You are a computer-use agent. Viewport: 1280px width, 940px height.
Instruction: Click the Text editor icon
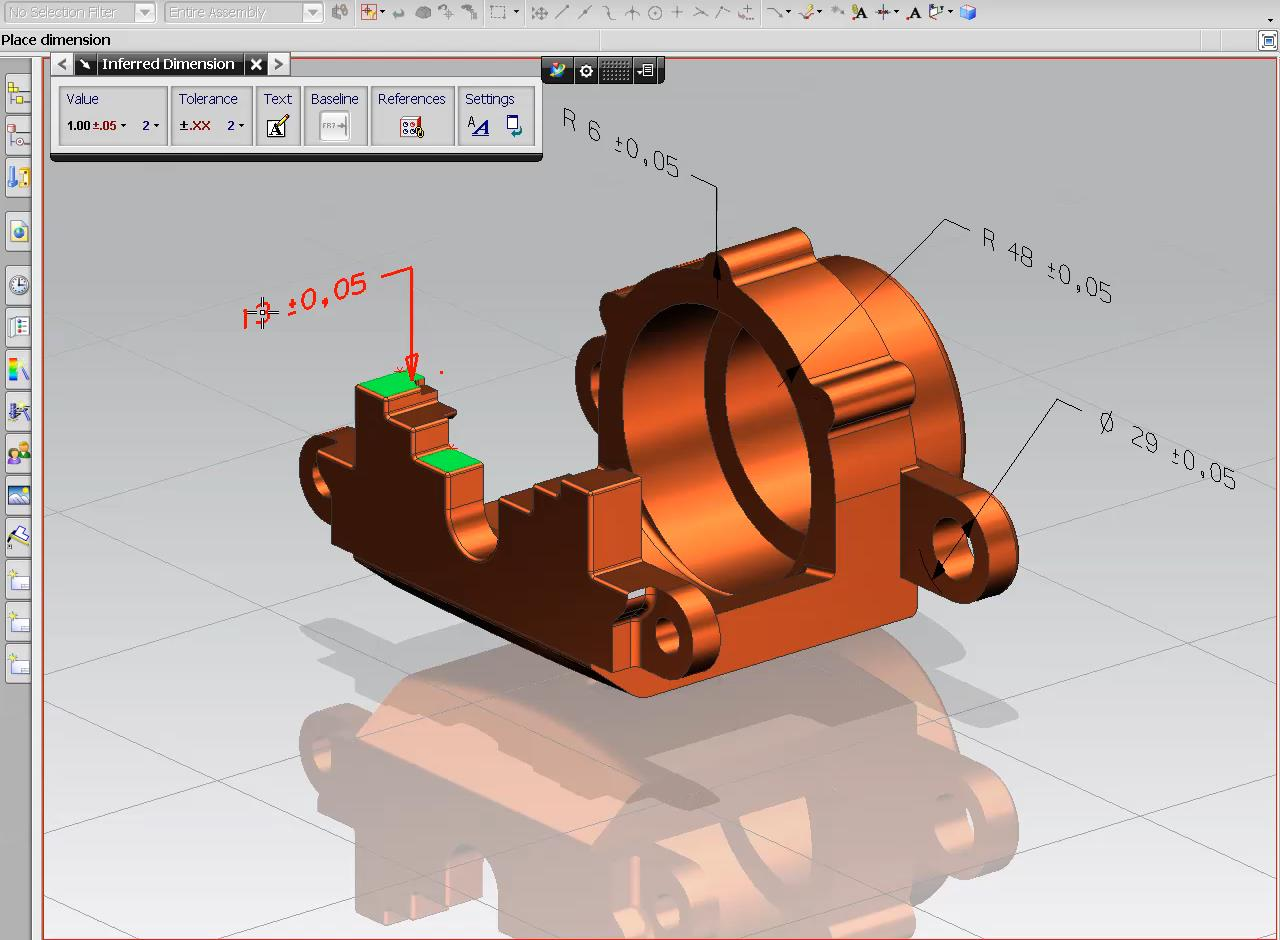278,126
